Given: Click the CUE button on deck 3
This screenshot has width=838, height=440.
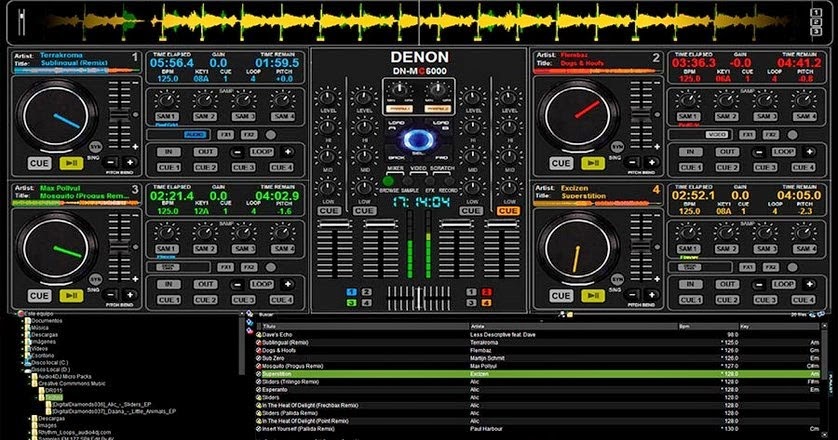Looking at the screenshot, I should [40, 296].
